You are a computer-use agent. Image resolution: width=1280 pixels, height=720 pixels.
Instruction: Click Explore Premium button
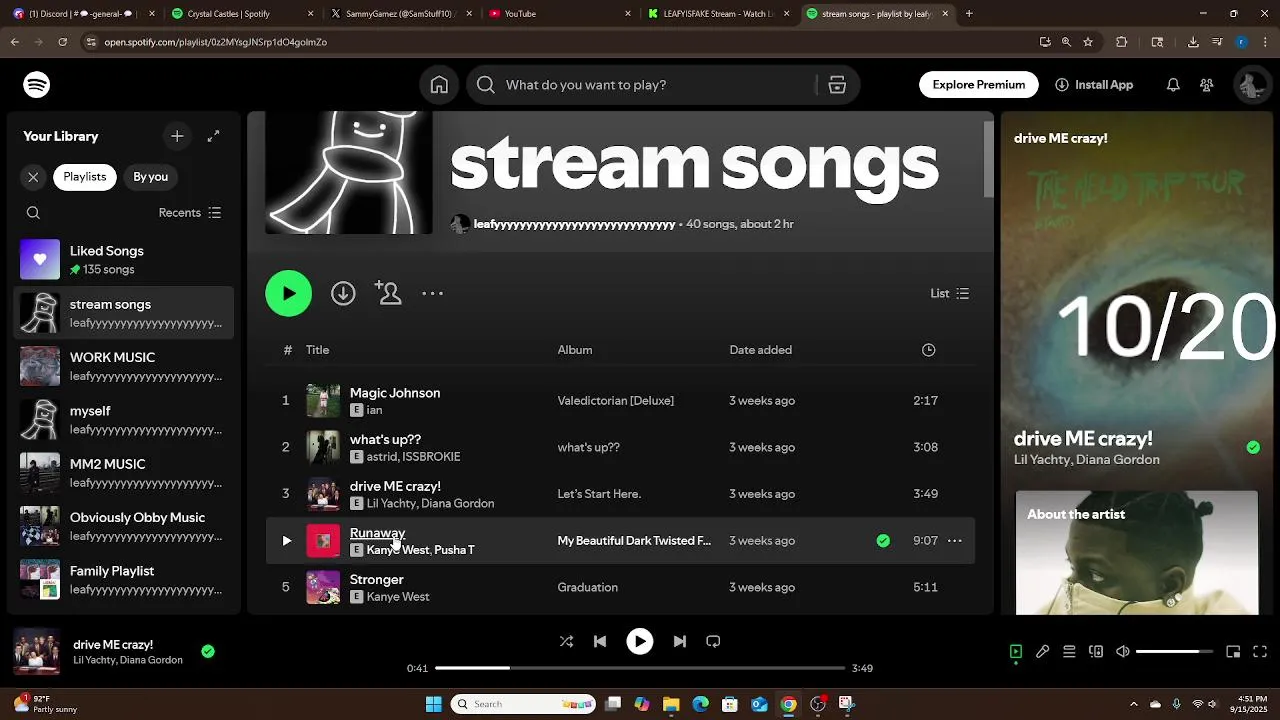979,85
